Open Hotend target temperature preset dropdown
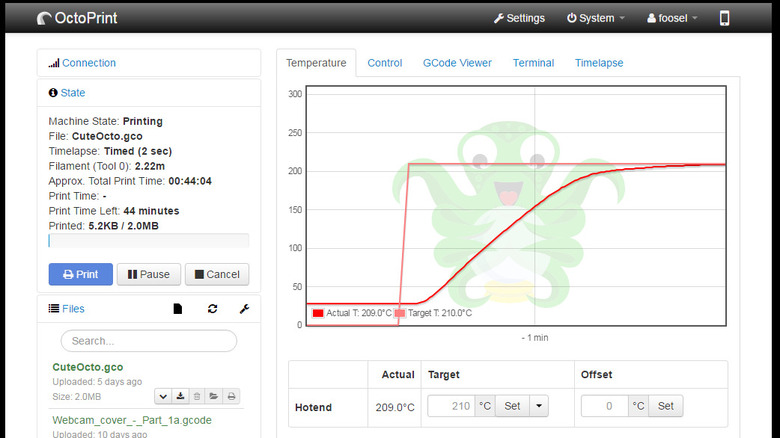 tap(539, 406)
